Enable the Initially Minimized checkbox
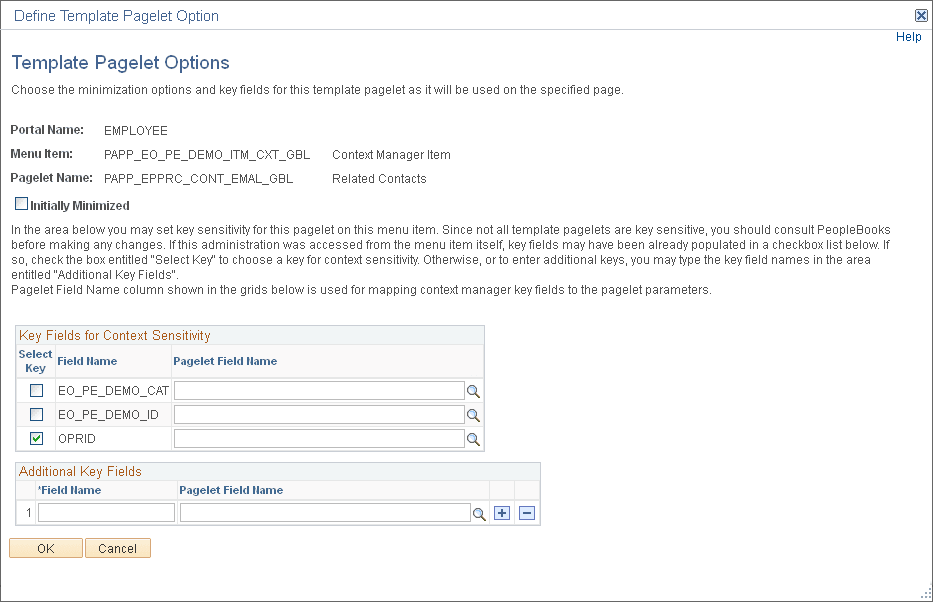933x602 pixels. click(x=20, y=204)
